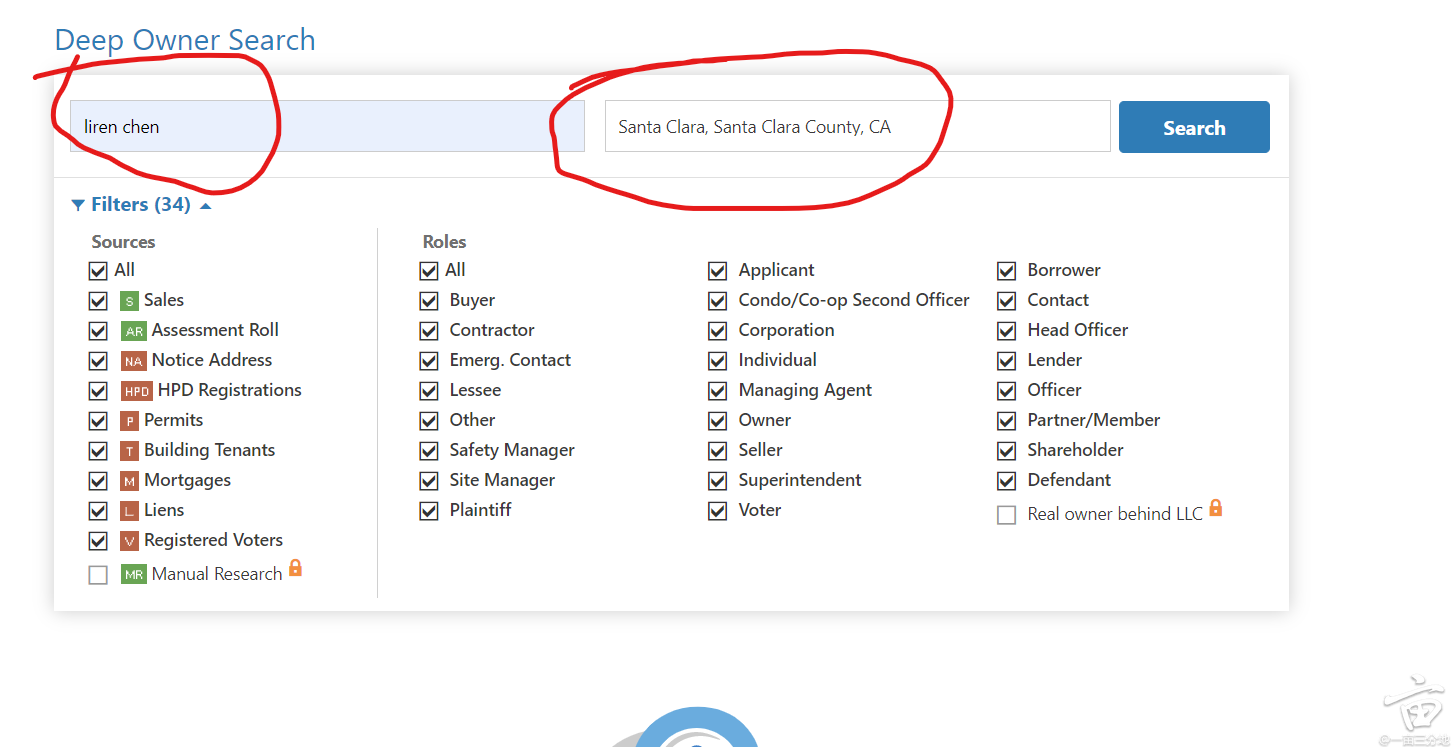Viewport: 1452px width, 747px height.
Task: Toggle the Partner/Member checkbox
Action: pos(1007,421)
